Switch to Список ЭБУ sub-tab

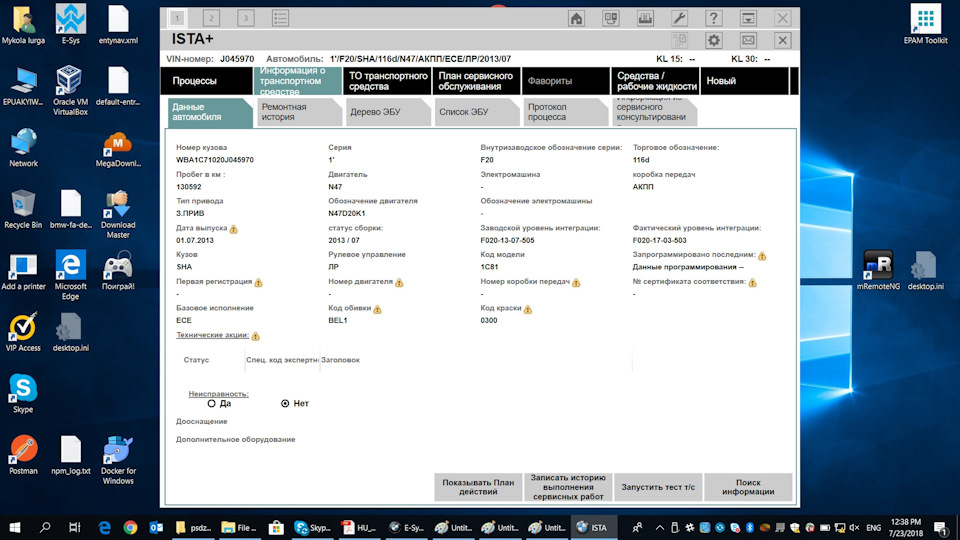point(476,112)
